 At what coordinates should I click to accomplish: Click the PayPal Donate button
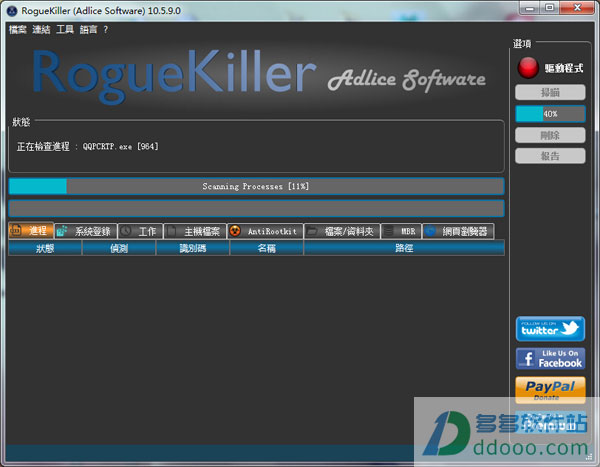coord(550,390)
